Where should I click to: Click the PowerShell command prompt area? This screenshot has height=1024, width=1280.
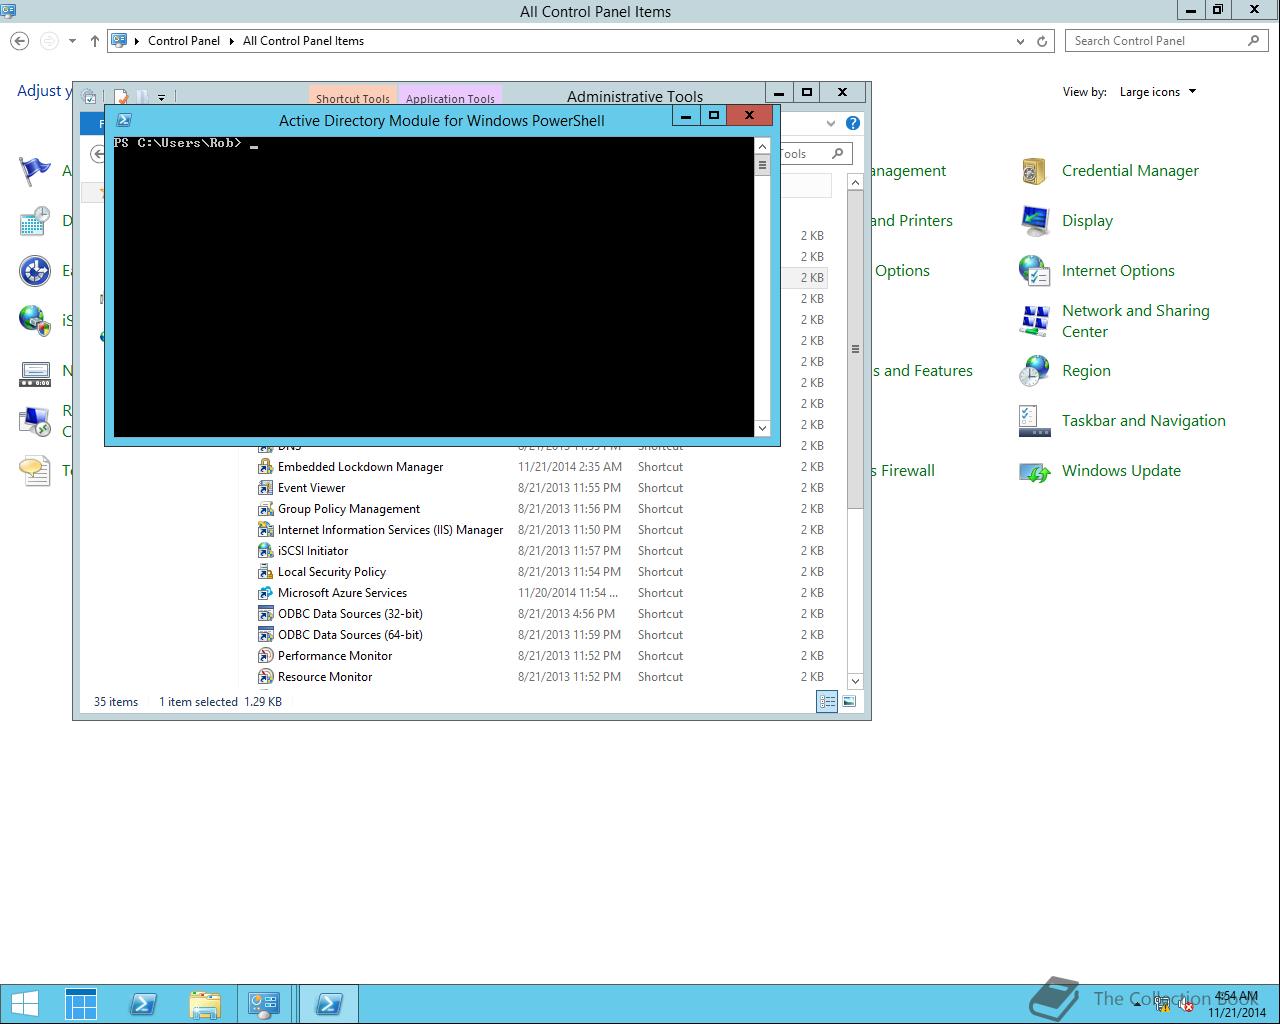[x=433, y=287]
